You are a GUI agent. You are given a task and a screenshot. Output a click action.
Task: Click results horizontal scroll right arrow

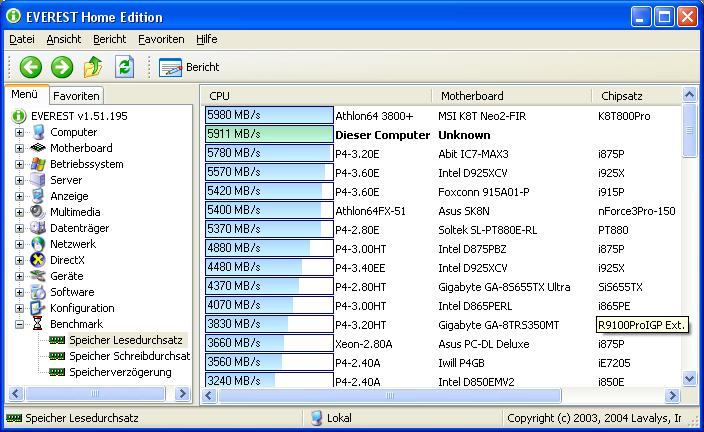click(672, 395)
